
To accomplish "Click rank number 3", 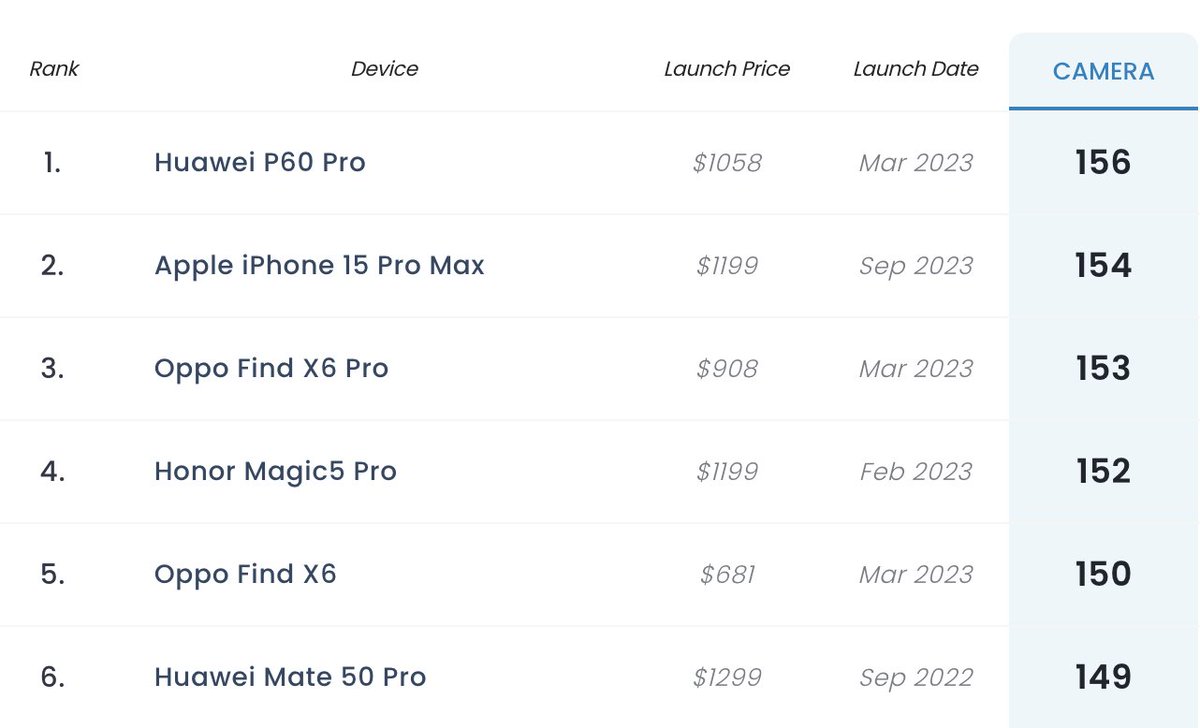I will pyautogui.click(x=52, y=368).
